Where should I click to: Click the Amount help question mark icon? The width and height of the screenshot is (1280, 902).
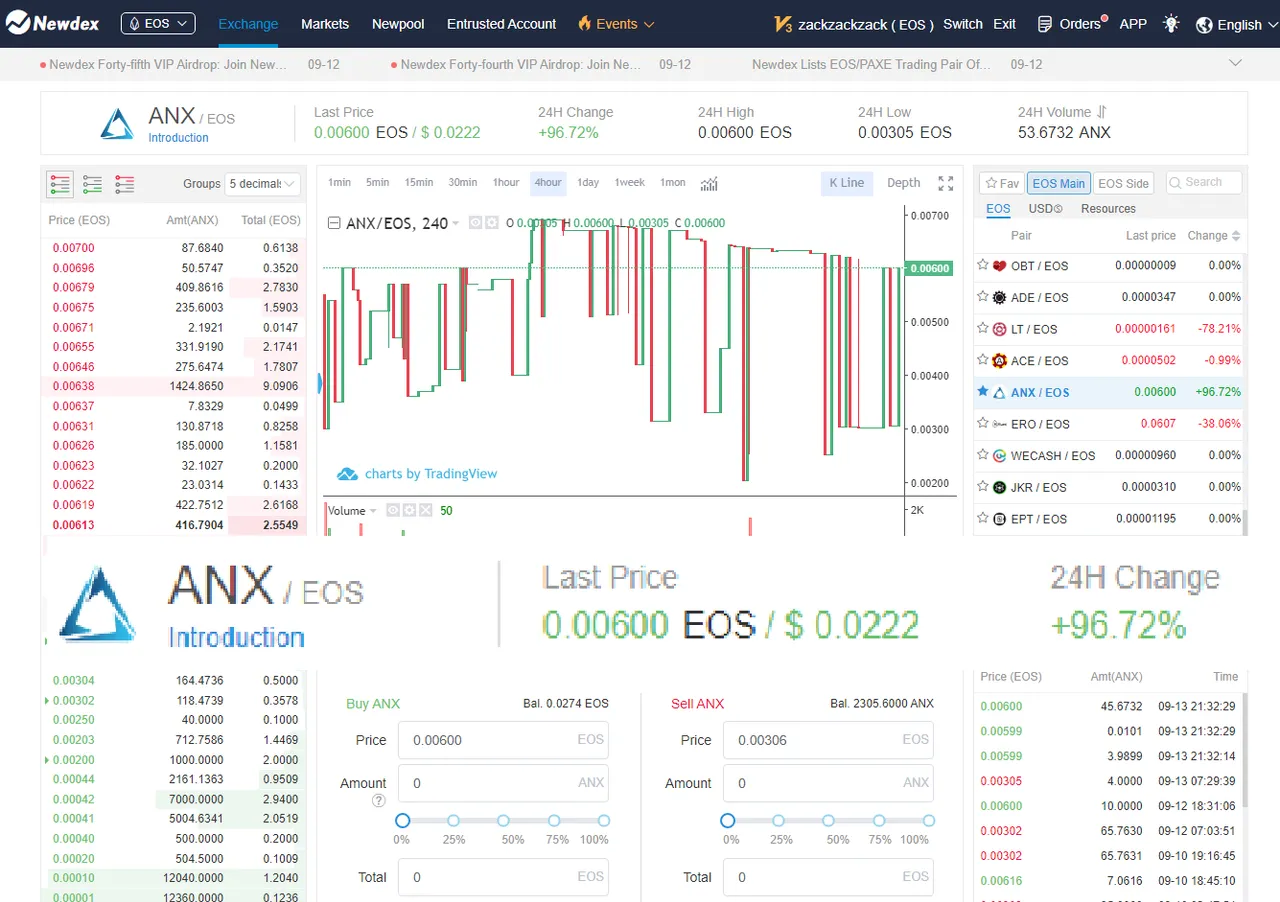378,800
